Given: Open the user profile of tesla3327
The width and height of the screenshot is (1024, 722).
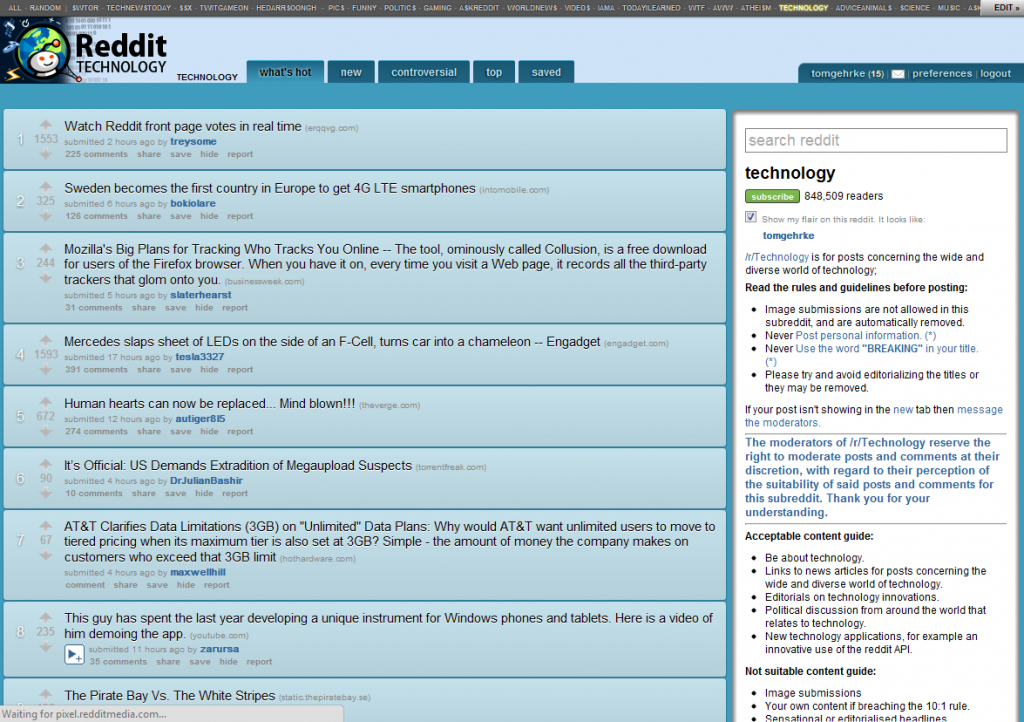Looking at the screenshot, I should [x=199, y=357].
